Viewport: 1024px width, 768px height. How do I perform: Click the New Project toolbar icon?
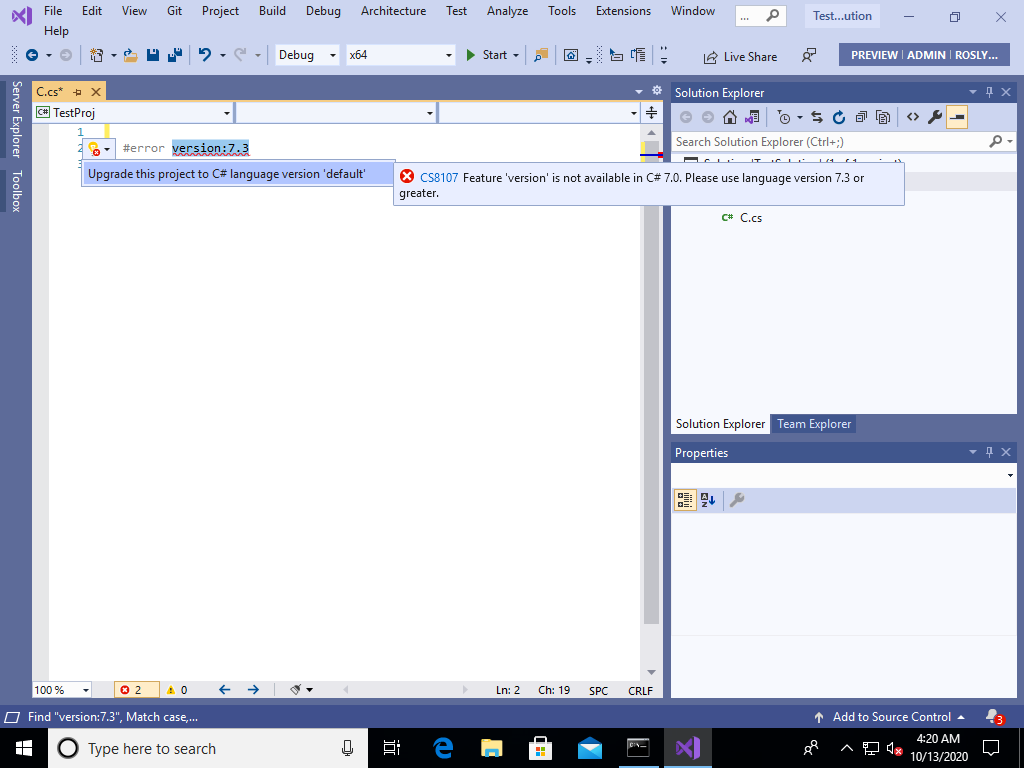coord(97,56)
